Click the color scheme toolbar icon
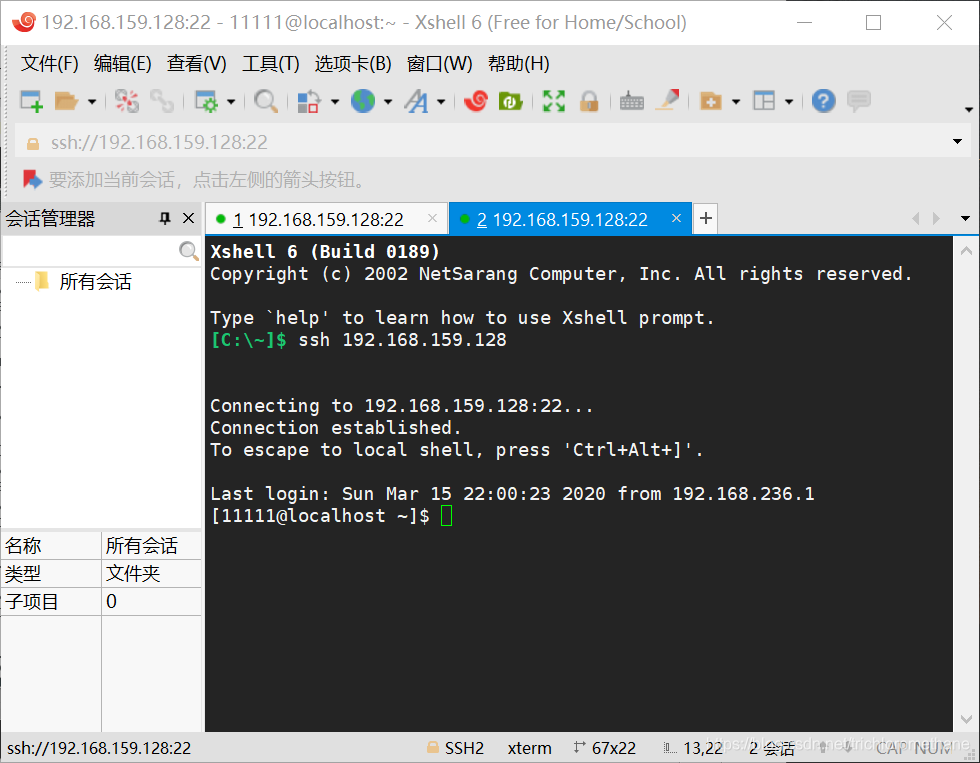 309,101
